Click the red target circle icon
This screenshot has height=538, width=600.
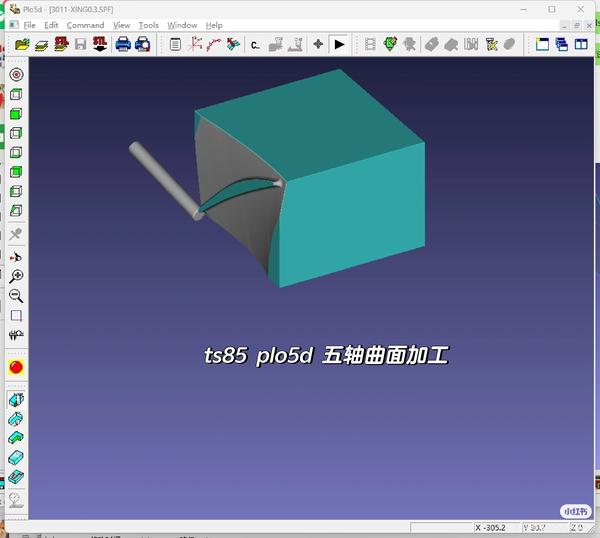16,75
